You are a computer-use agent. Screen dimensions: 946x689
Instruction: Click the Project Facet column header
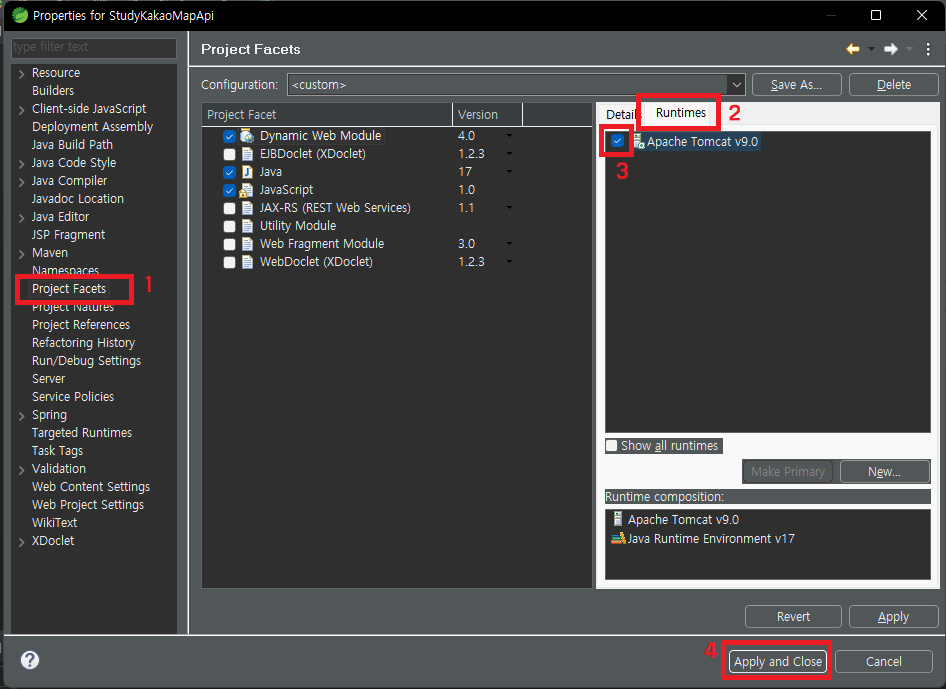tap(327, 115)
